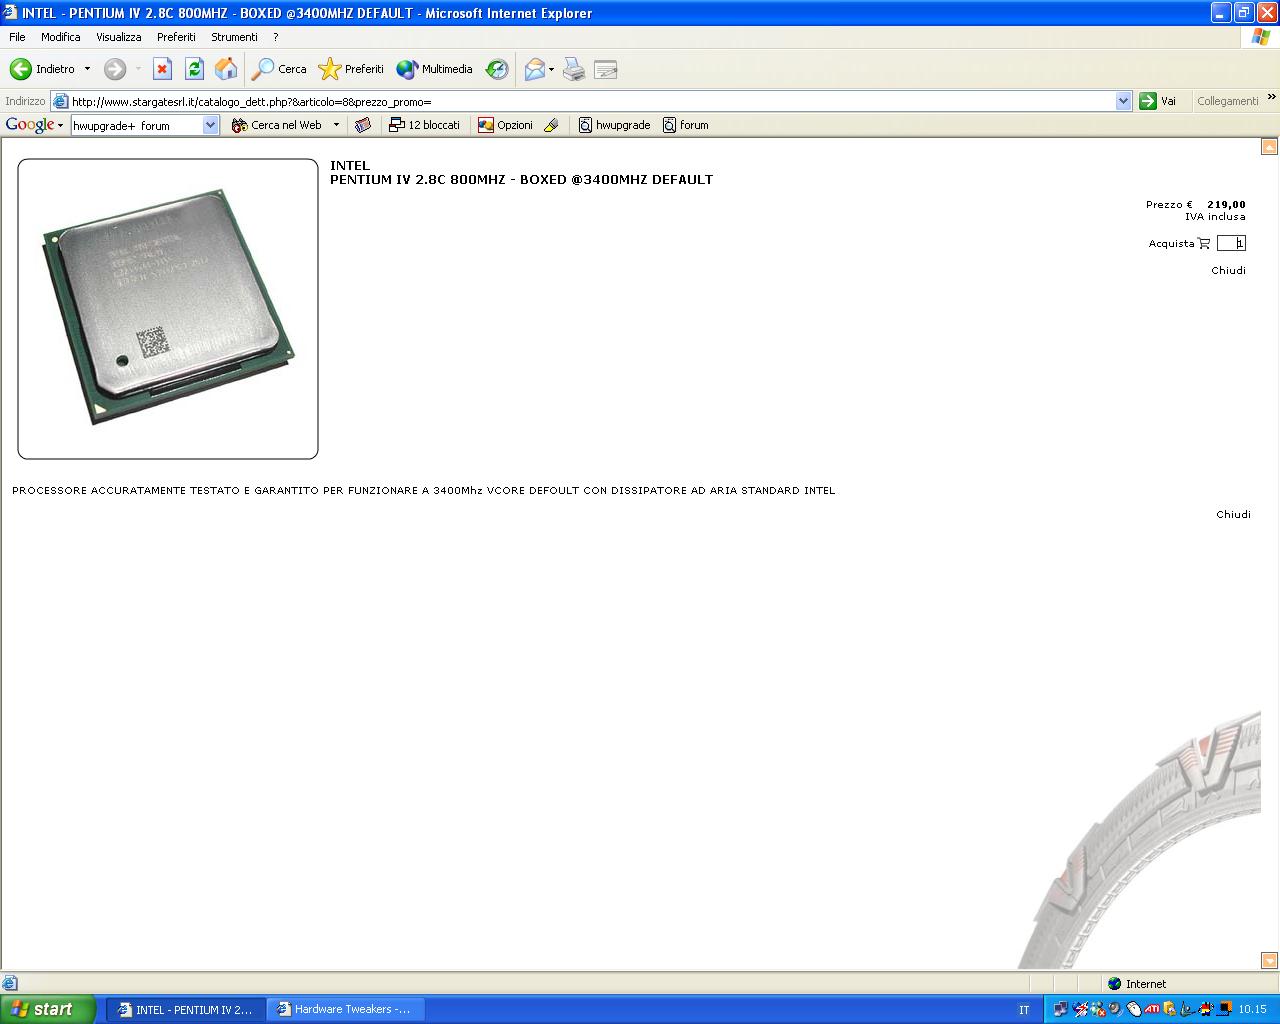Image resolution: width=1280 pixels, height=1024 pixels.
Task: Find 'hwupgrade' word on page button
Action: pyautogui.click(x=614, y=125)
